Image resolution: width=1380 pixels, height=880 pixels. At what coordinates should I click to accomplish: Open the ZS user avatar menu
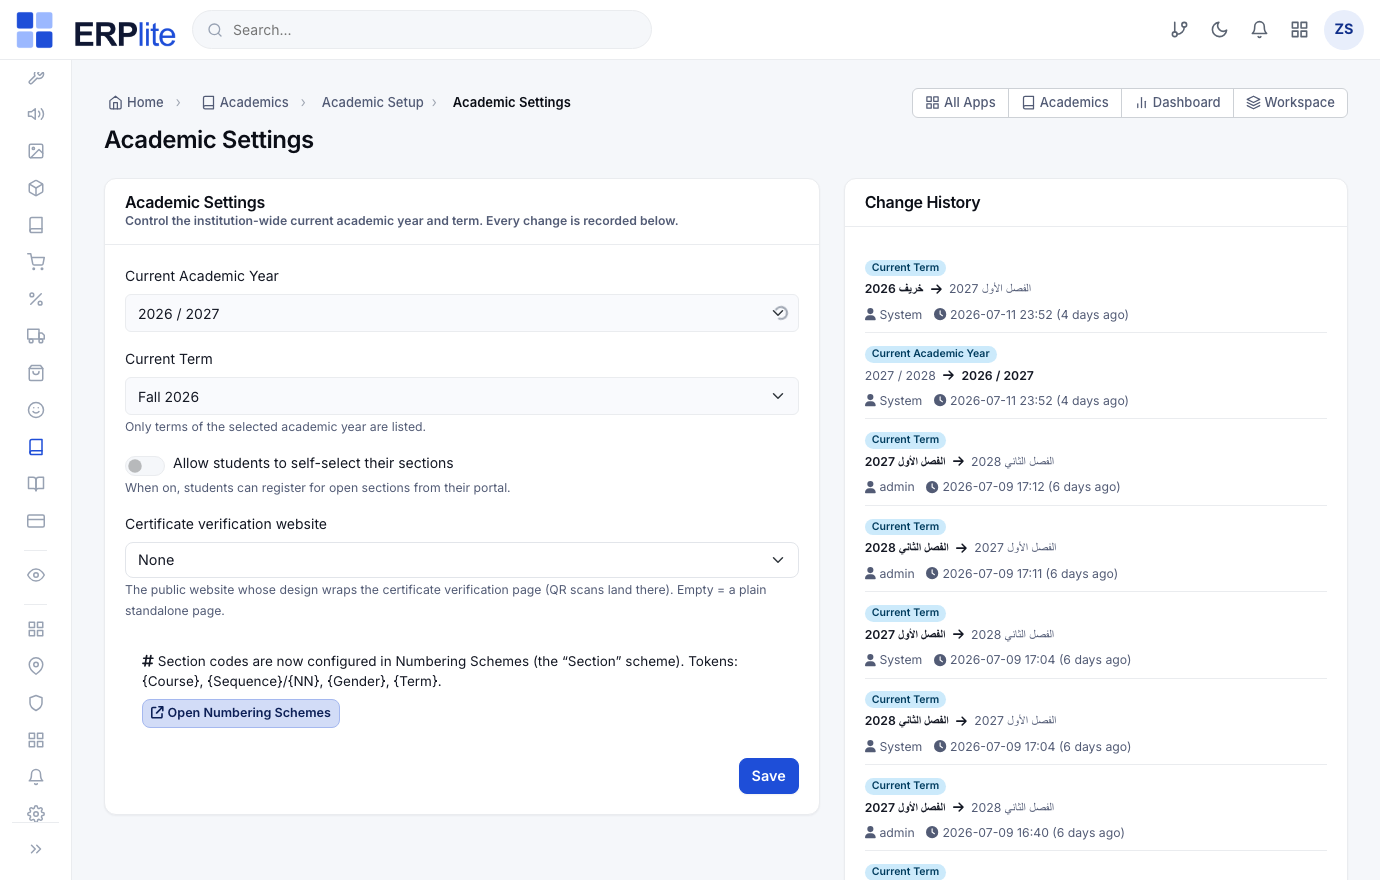point(1344,30)
